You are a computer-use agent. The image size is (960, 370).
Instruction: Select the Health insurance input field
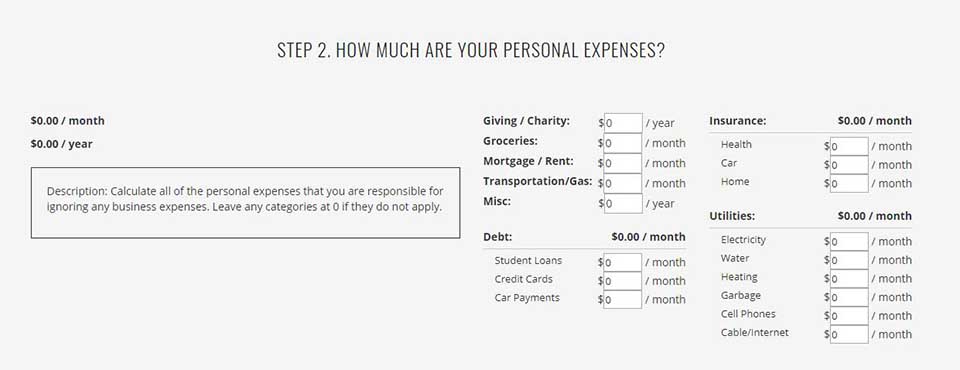point(849,146)
